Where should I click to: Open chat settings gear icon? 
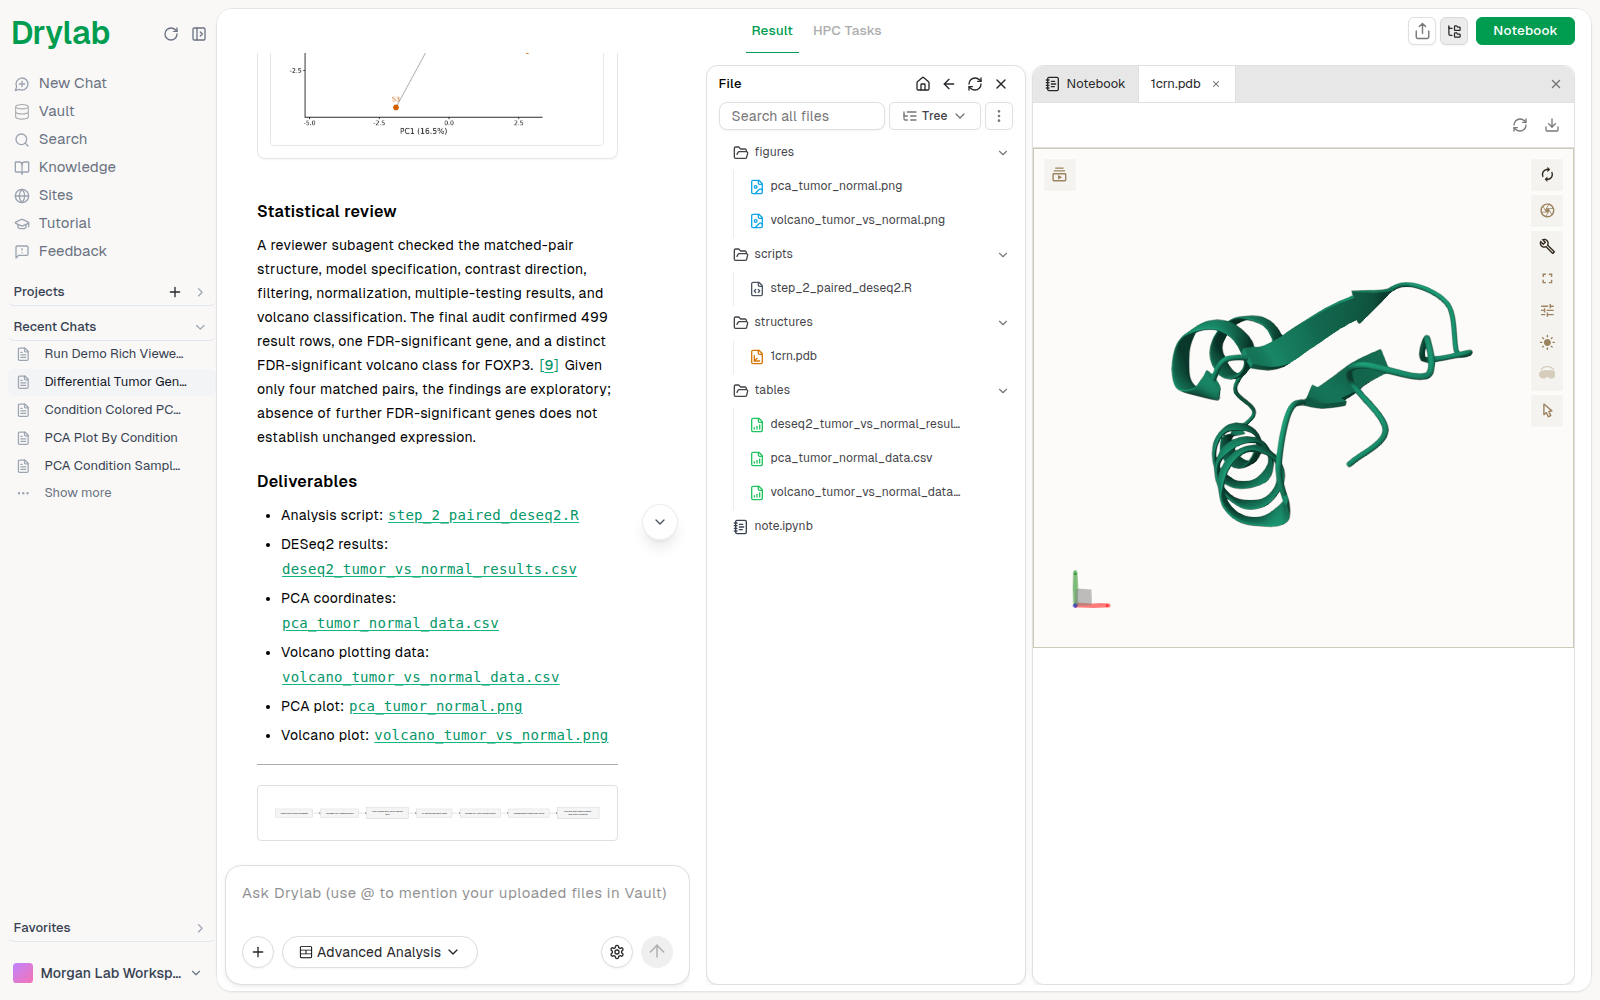pyautogui.click(x=617, y=952)
